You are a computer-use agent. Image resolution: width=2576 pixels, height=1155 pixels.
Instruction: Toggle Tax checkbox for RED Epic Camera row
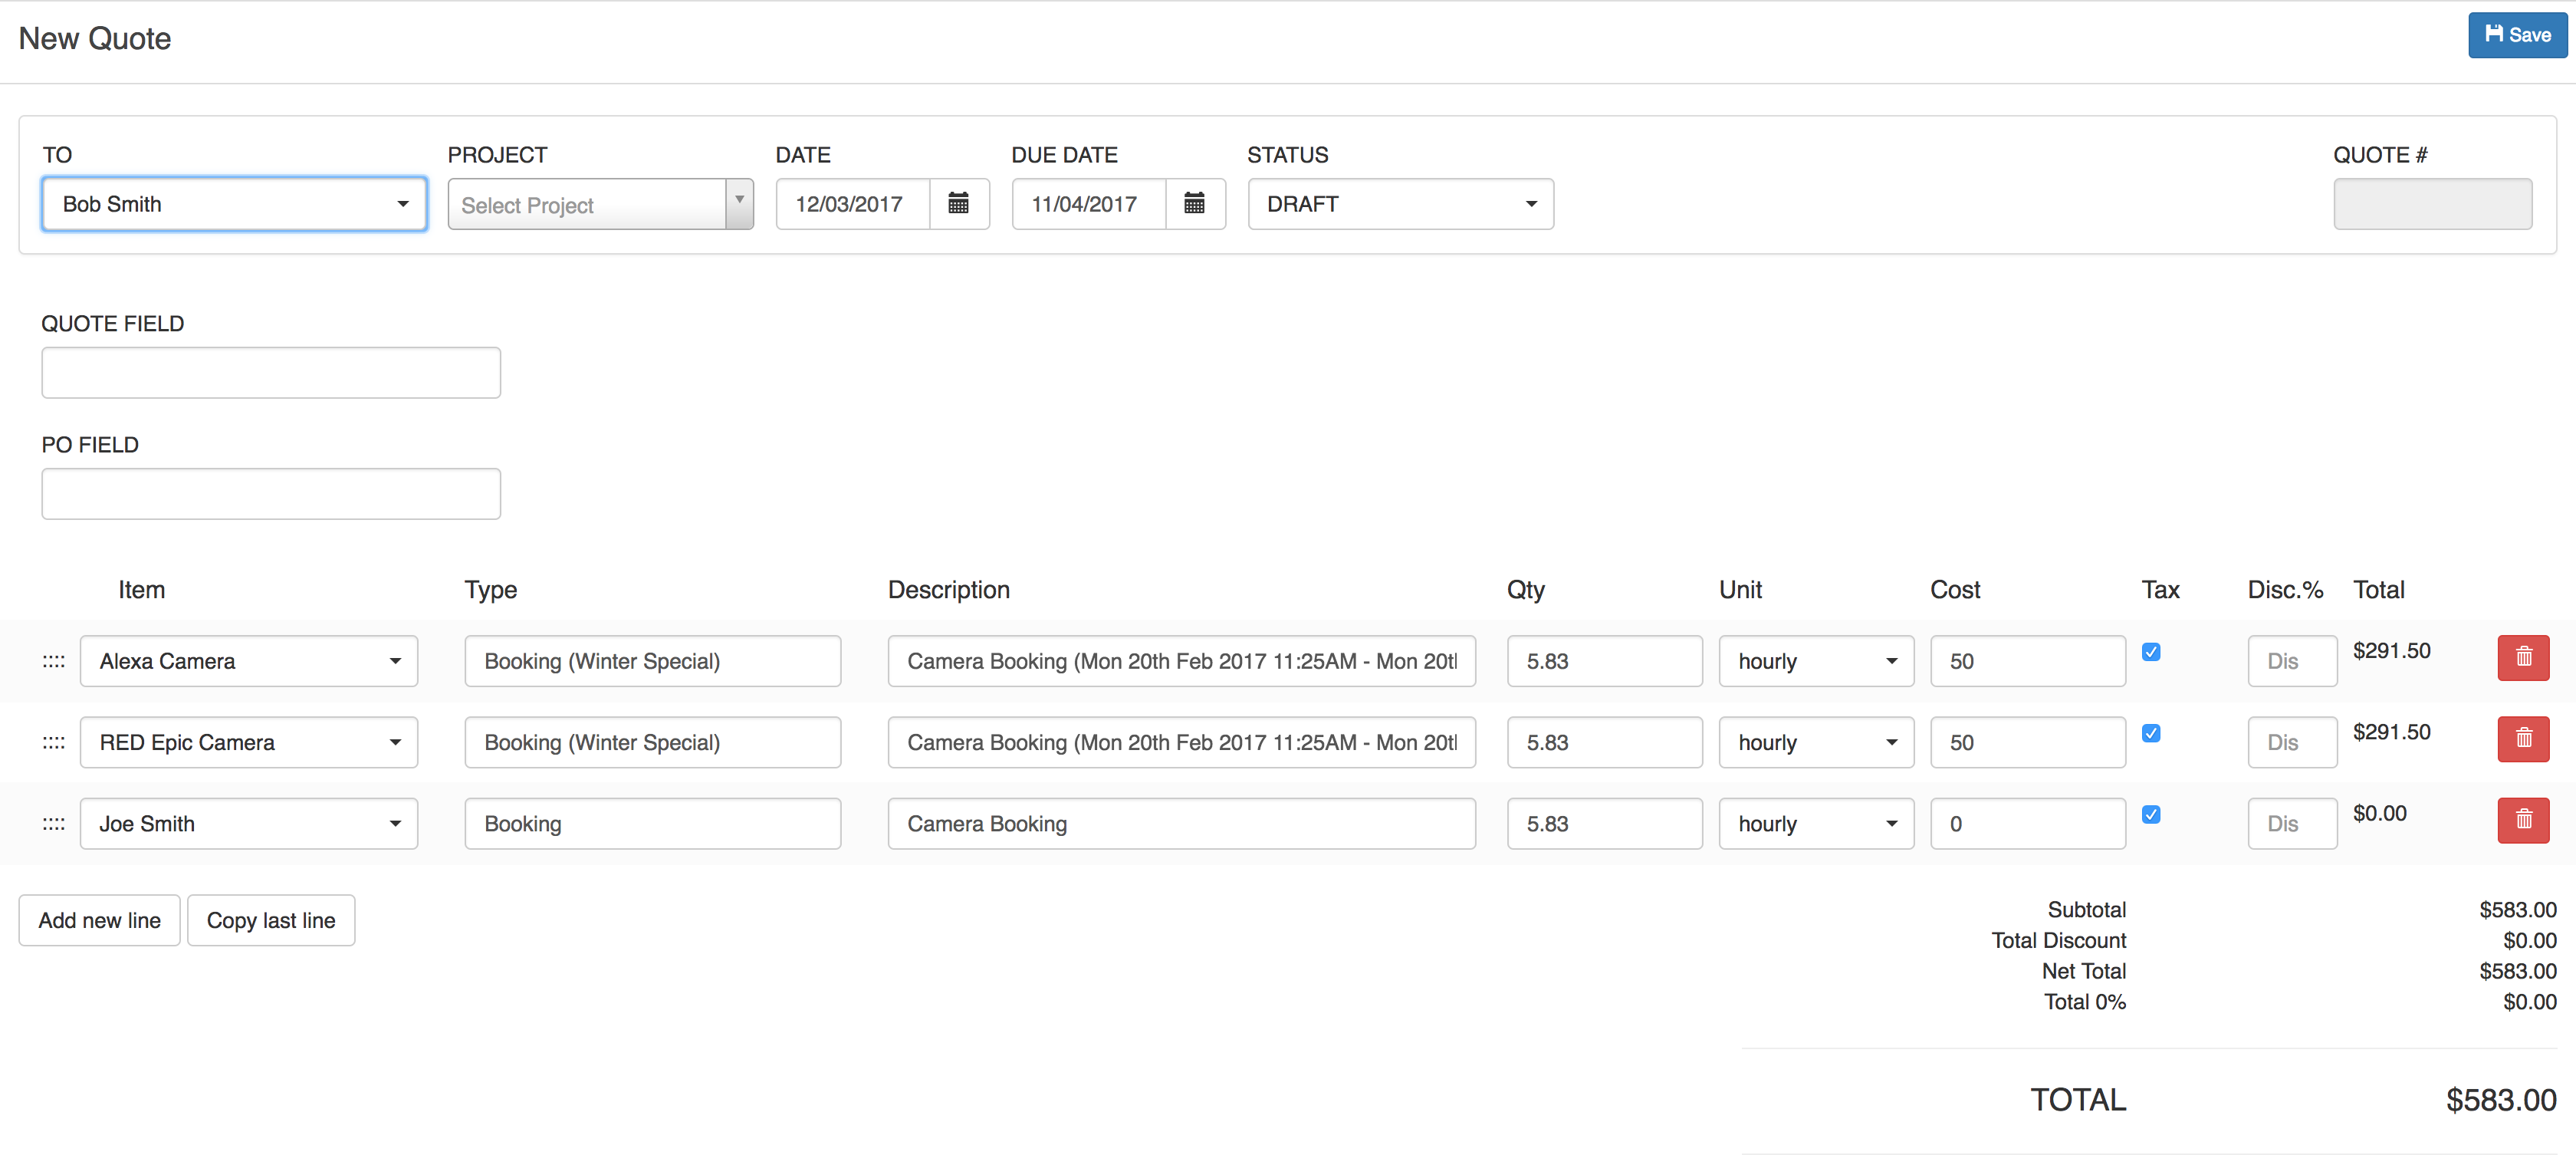2151,733
